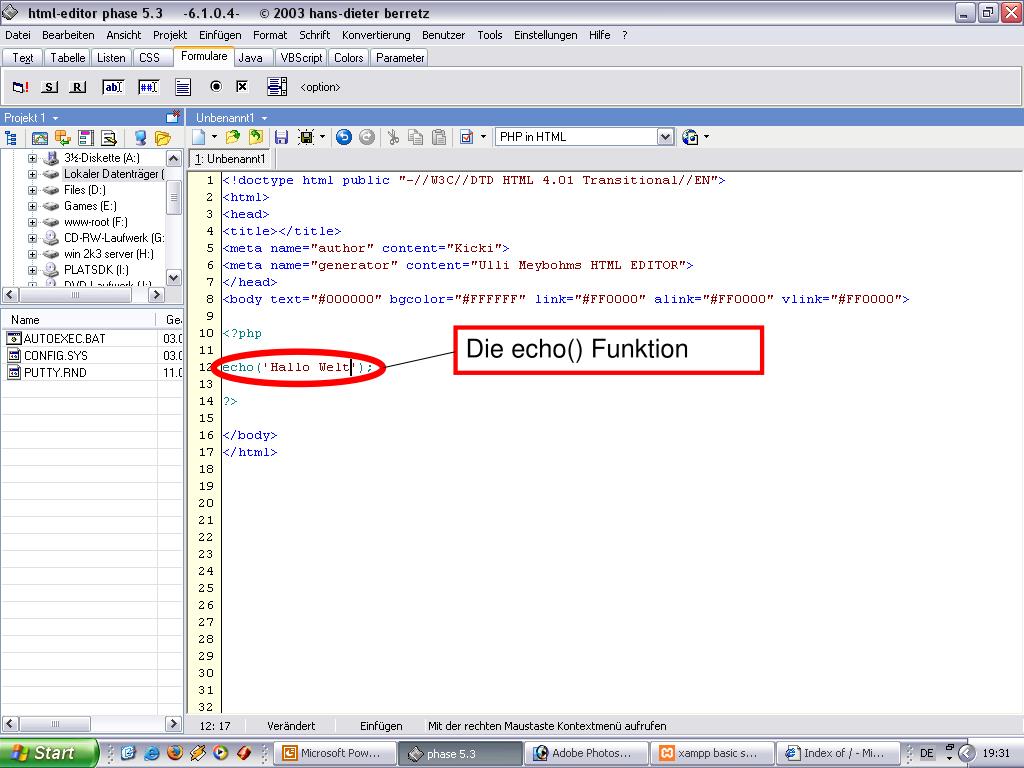Expand the Games (E:) drive node
This screenshot has height=768, width=1024.
[32, 206]
